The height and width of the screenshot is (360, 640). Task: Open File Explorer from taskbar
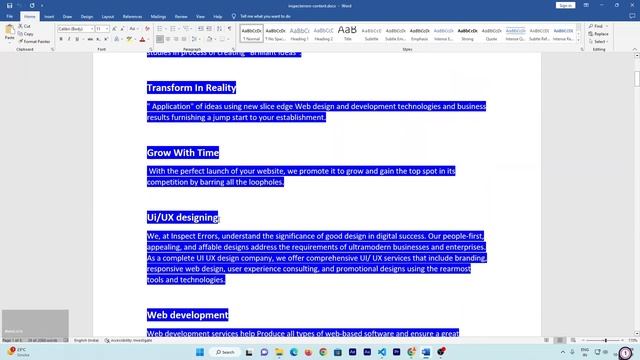pyautogui.click(x=279, y=352)
